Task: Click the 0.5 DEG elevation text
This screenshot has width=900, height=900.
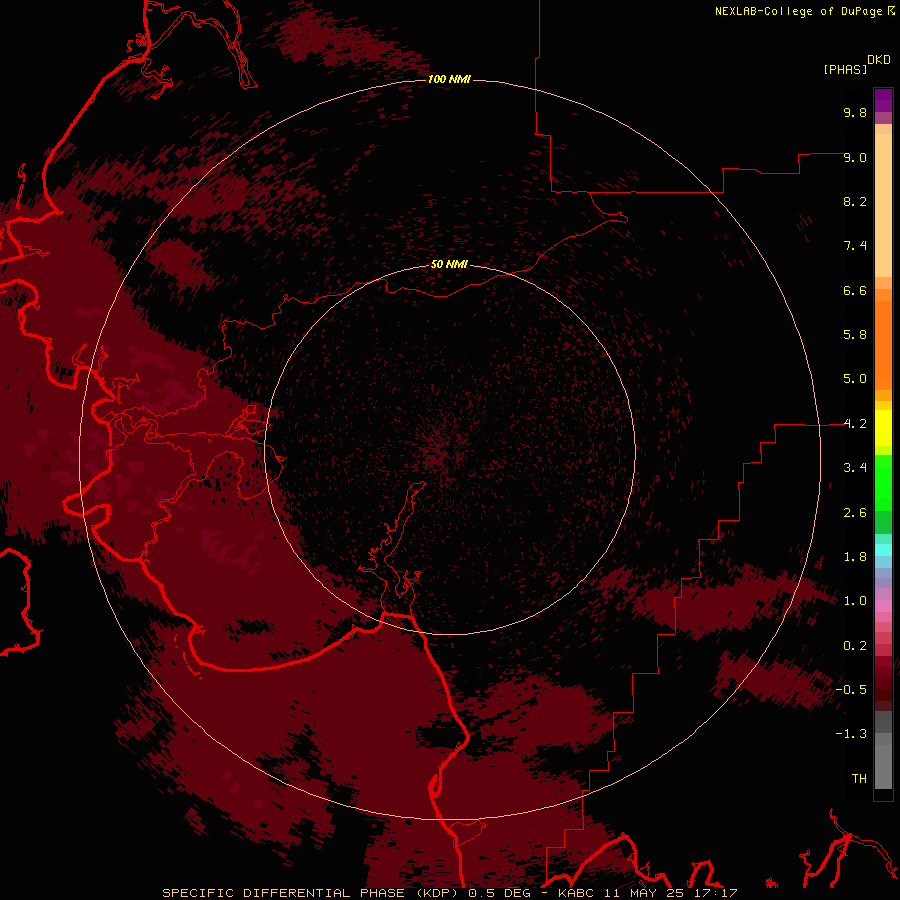Action: (499, 893)
